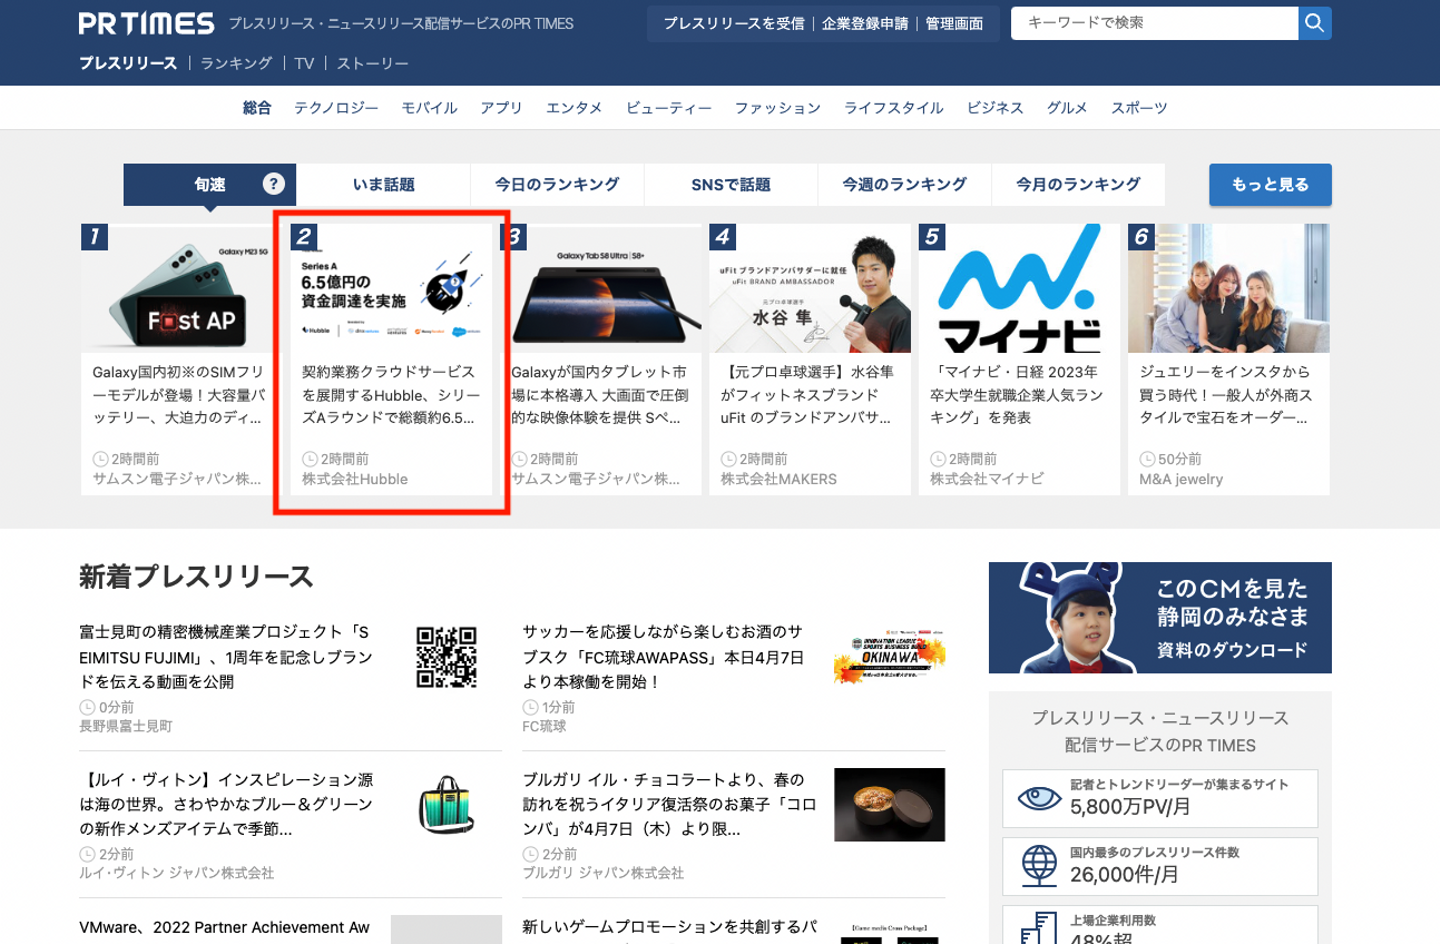Open the Louis Vuitton bag thumbnail
The width and height of the screenshot is (1440, 944).
pyautogui.click(x=446, y=804)
